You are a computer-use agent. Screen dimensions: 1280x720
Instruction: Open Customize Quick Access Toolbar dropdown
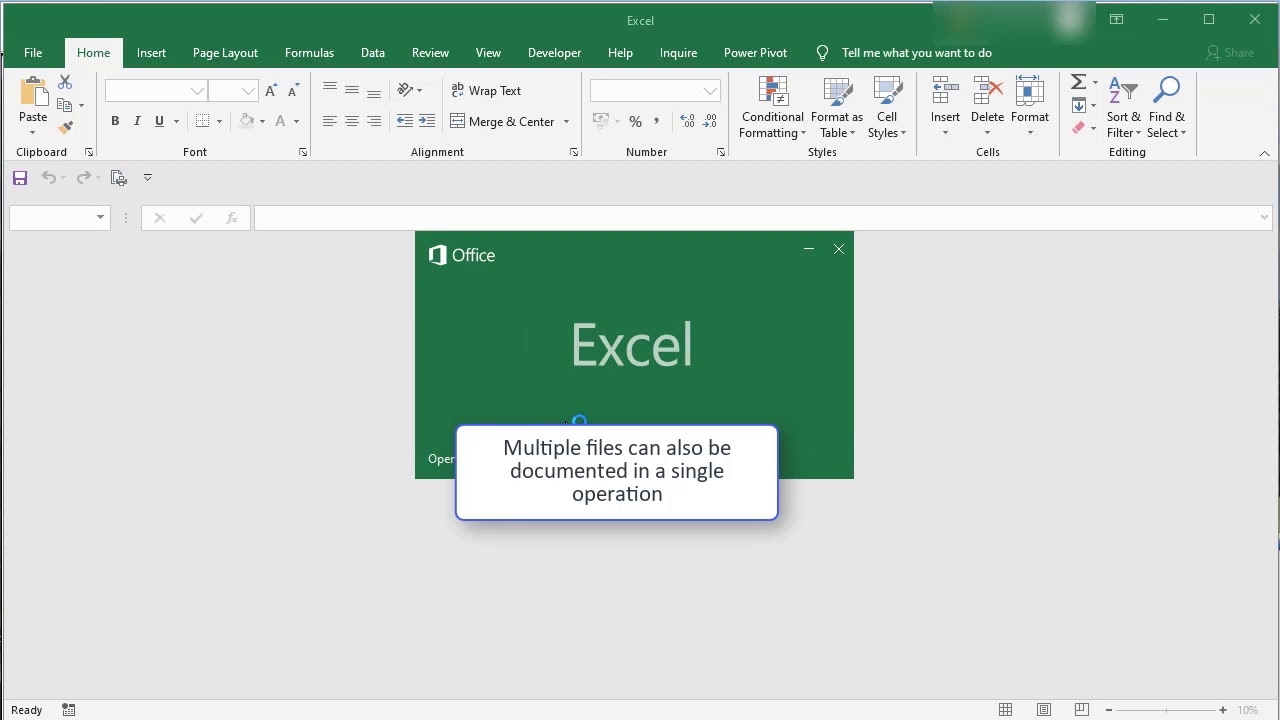147,178
